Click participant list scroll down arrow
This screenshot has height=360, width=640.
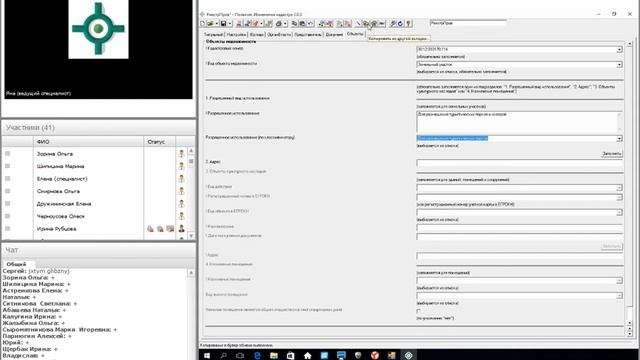[x=191, y=236]
